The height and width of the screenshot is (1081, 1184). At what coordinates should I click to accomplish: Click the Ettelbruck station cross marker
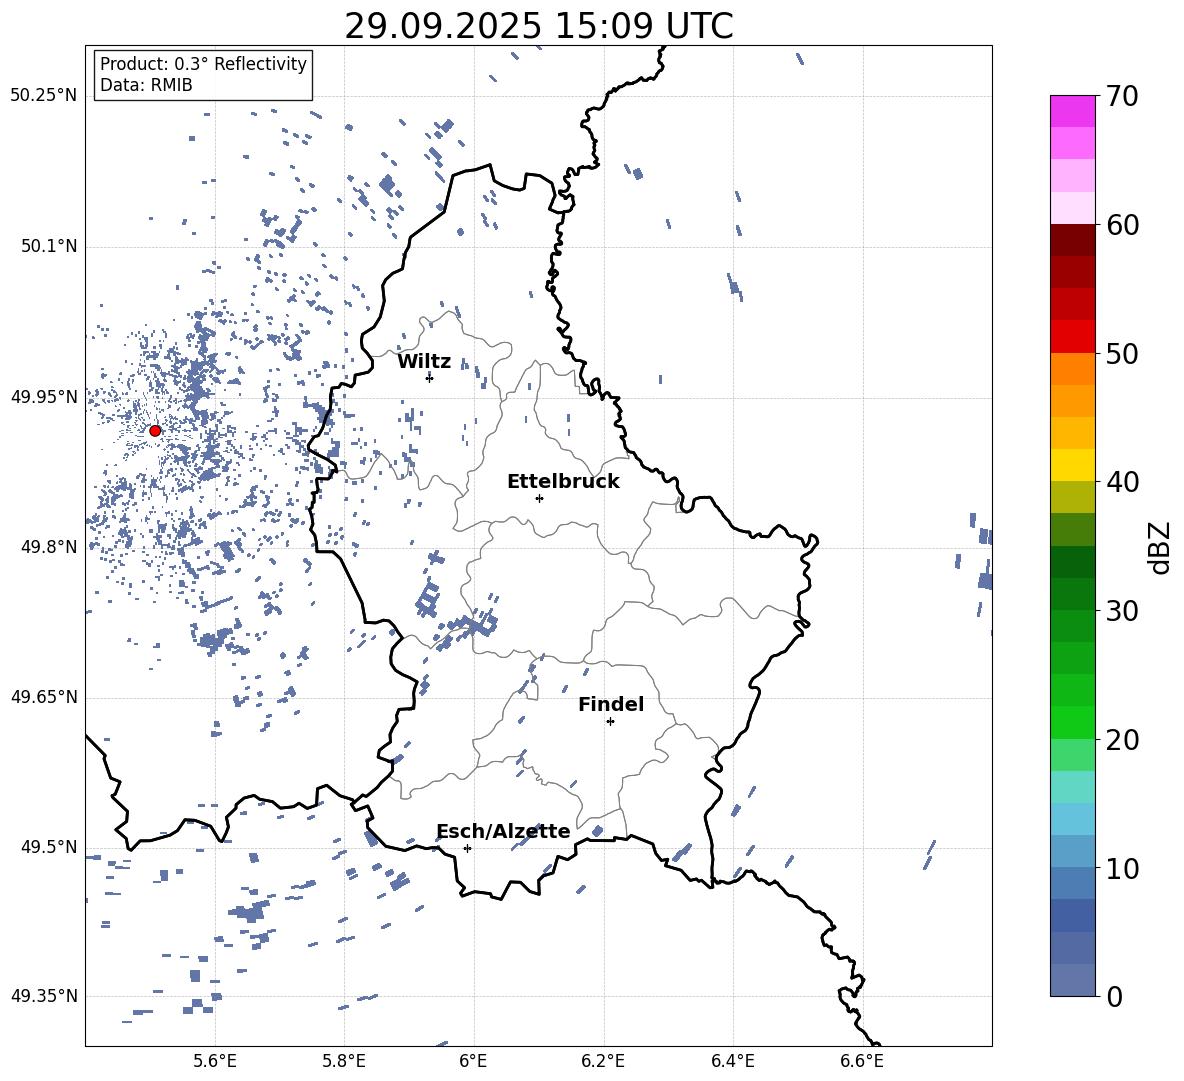[x=539, y=498]
